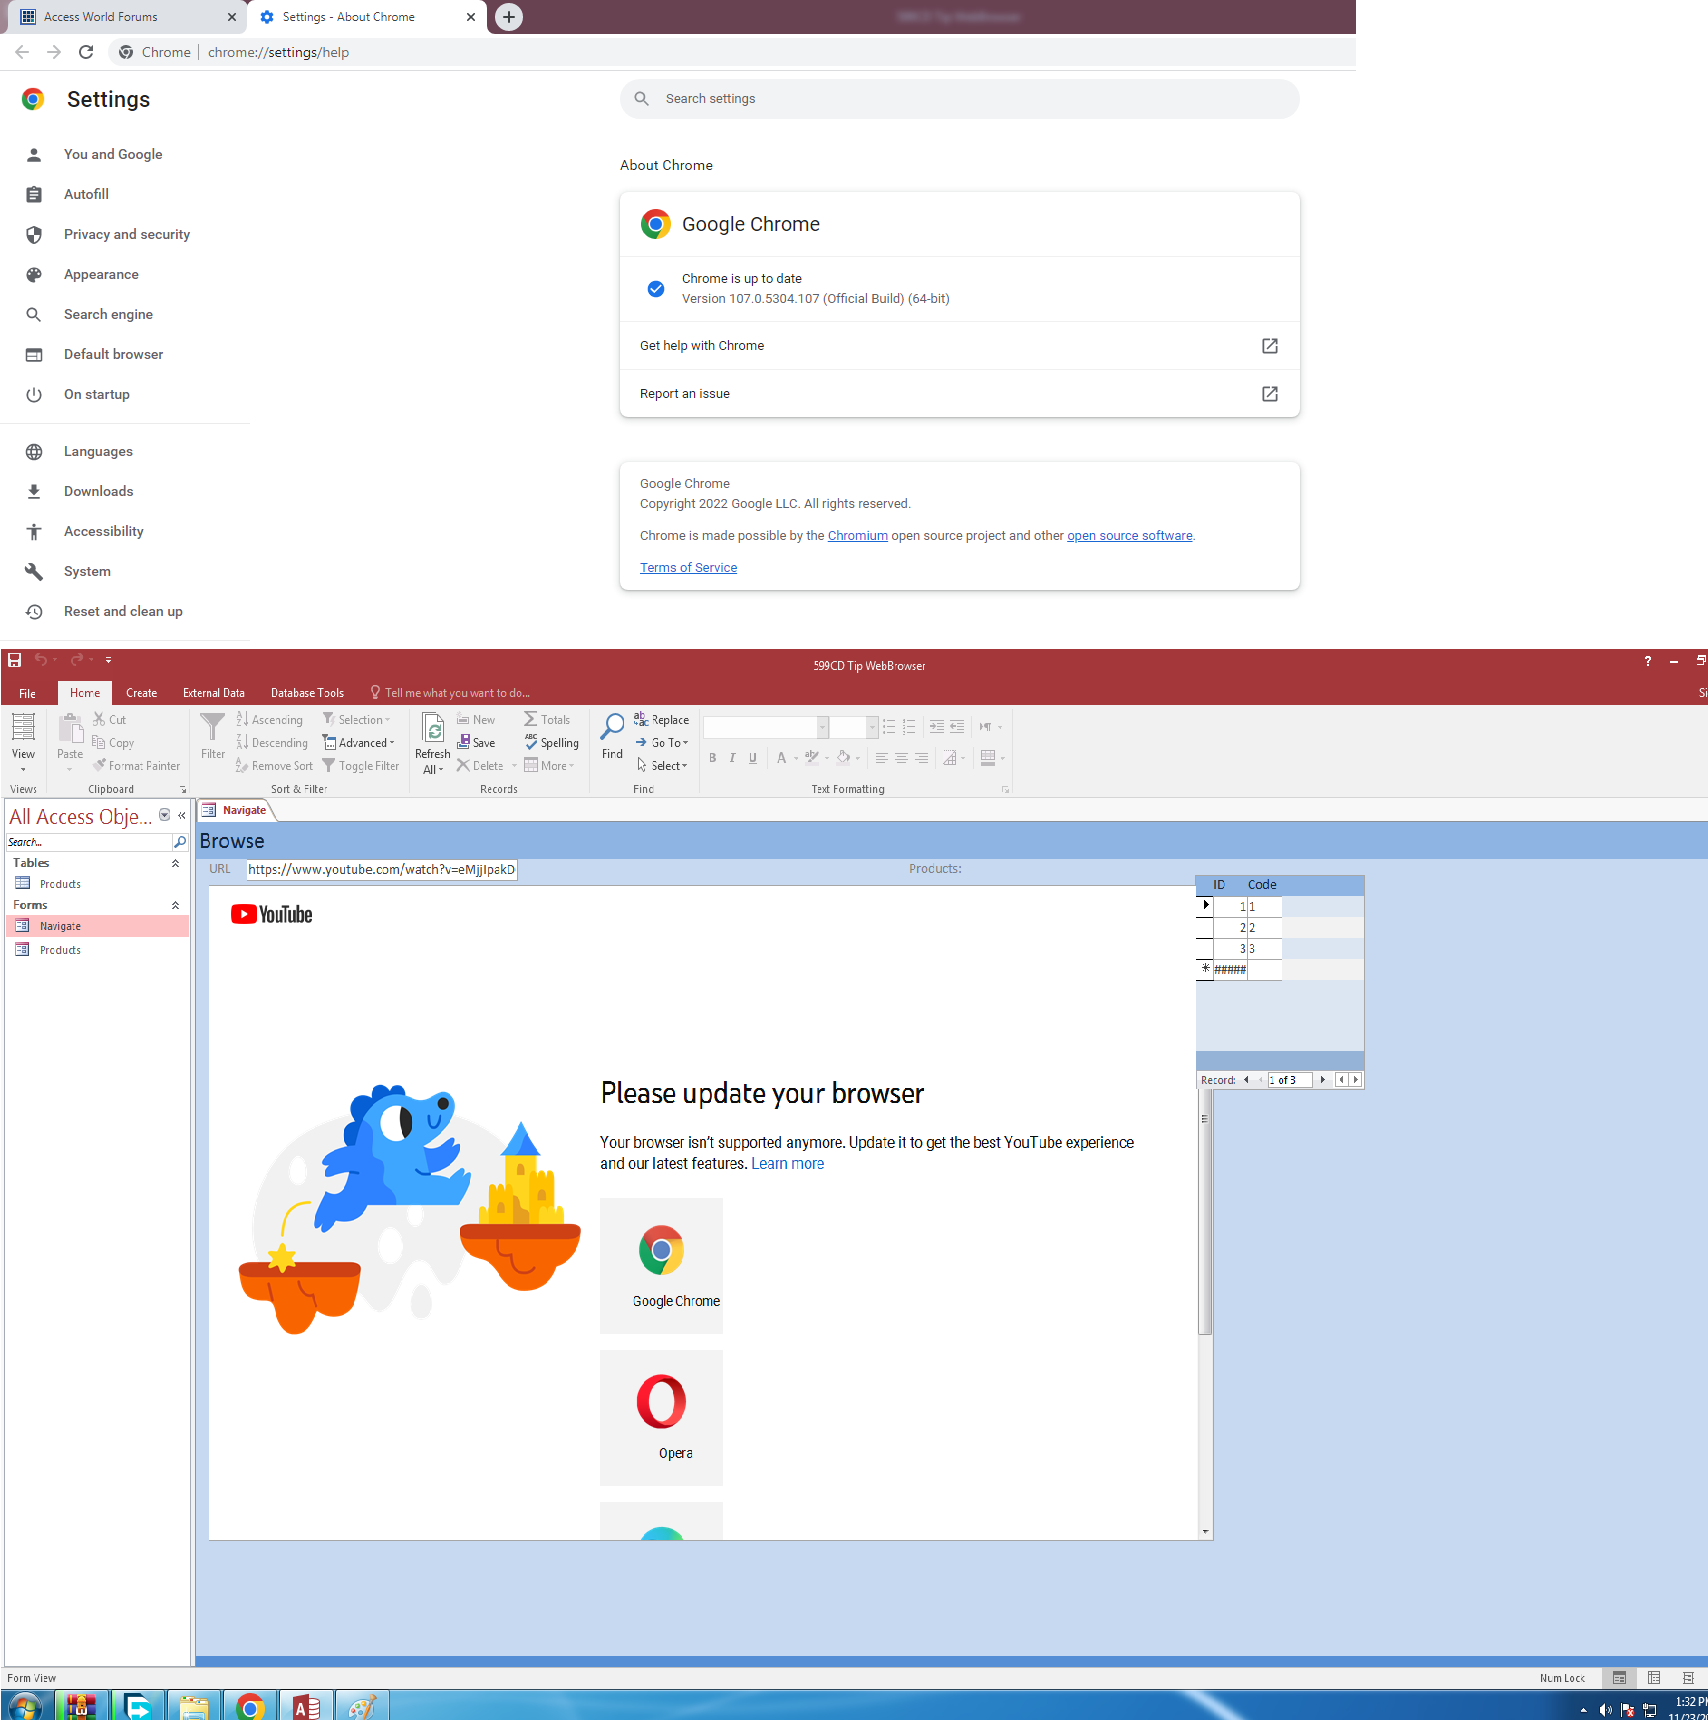Open the Appearance settings section
1708x1720 pixels.
(x=101, y=274)
